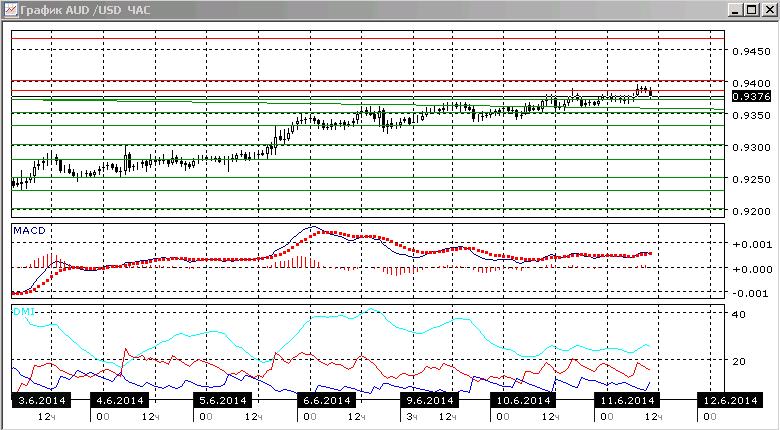The height and width of the screenshot is (430, 780).
Task: Click the 4.6.2014 date marker
Action: coord(119,400)
